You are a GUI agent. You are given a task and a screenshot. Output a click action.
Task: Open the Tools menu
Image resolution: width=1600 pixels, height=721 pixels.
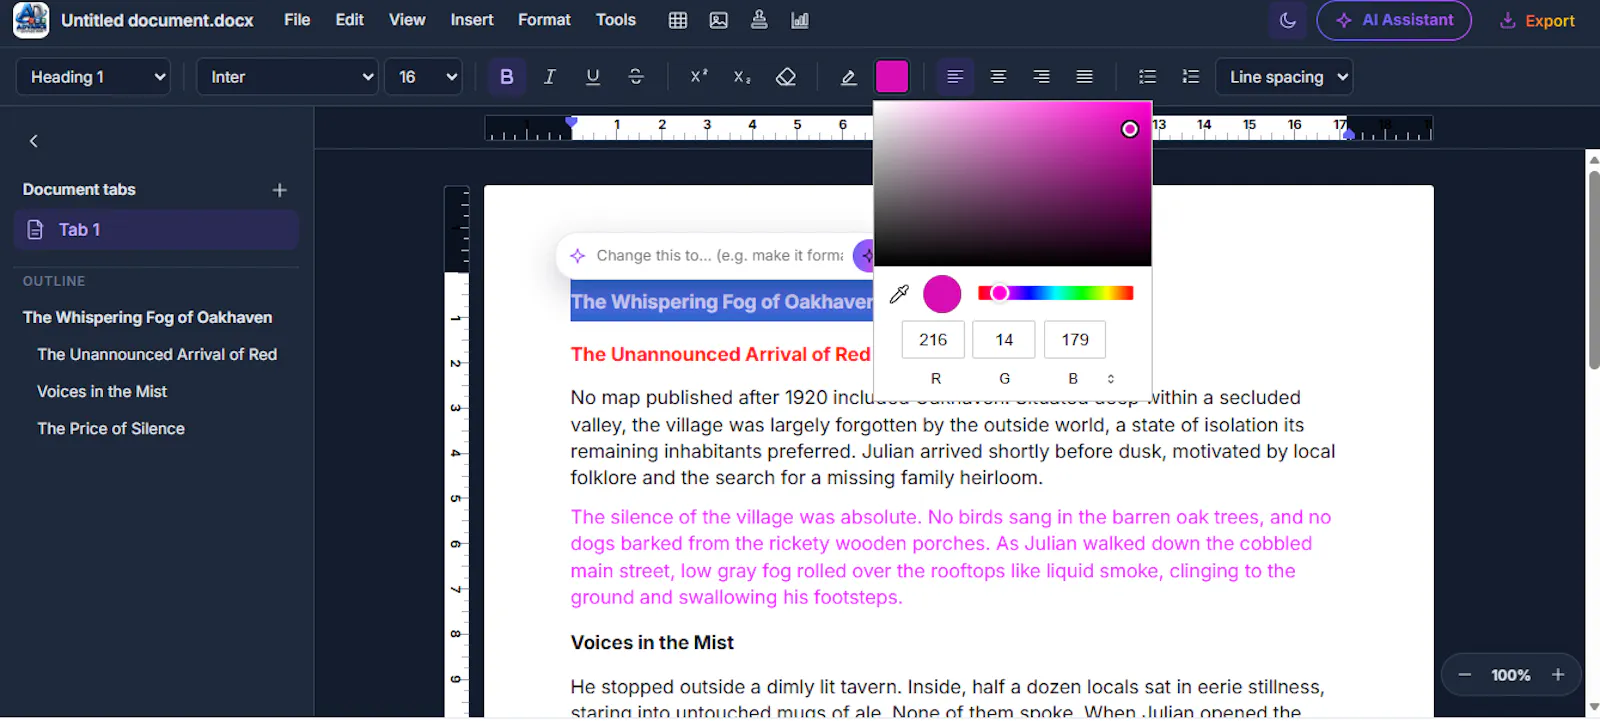pyautogui.click(x=616, y=20)
